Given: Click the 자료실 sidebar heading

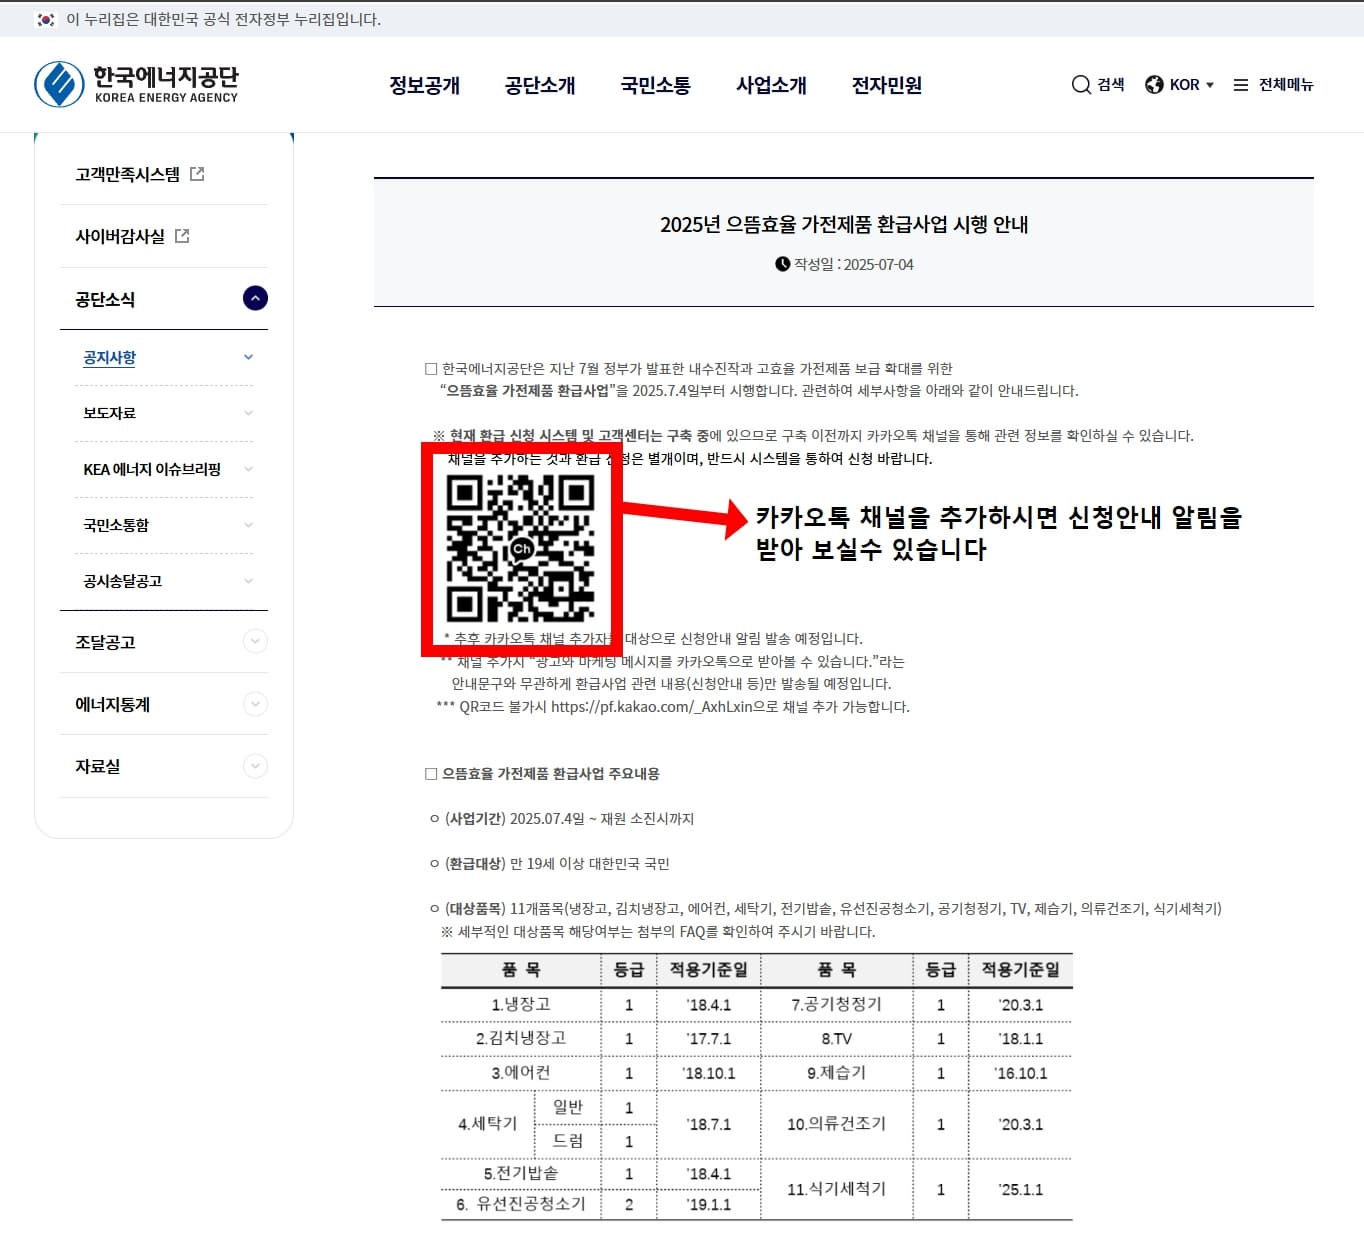Looking at the screenshot, I should tap(98, 766).
